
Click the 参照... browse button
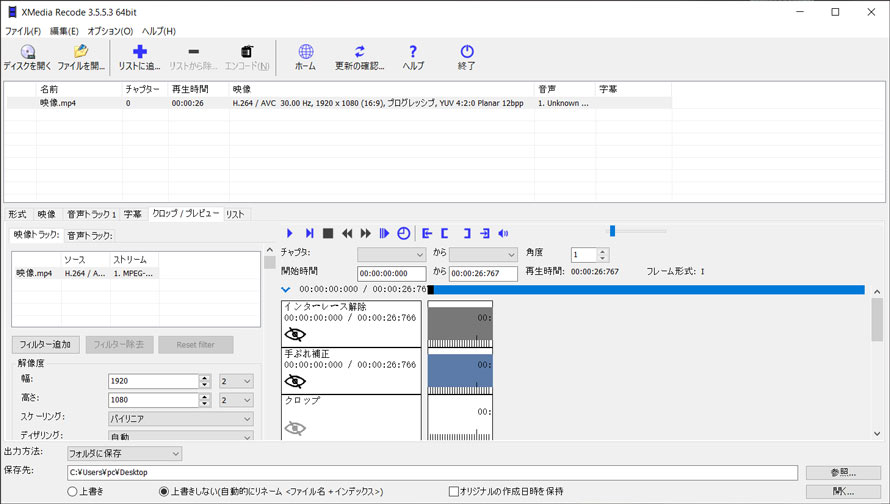pyautogui.click(x=843, y=472)
